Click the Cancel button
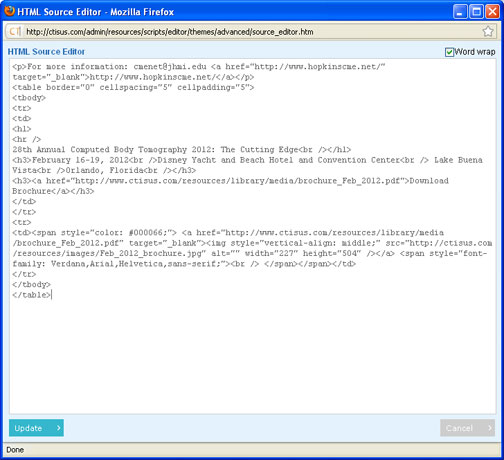This screenshot has width=504, height=460. click(x=467, y=428)
